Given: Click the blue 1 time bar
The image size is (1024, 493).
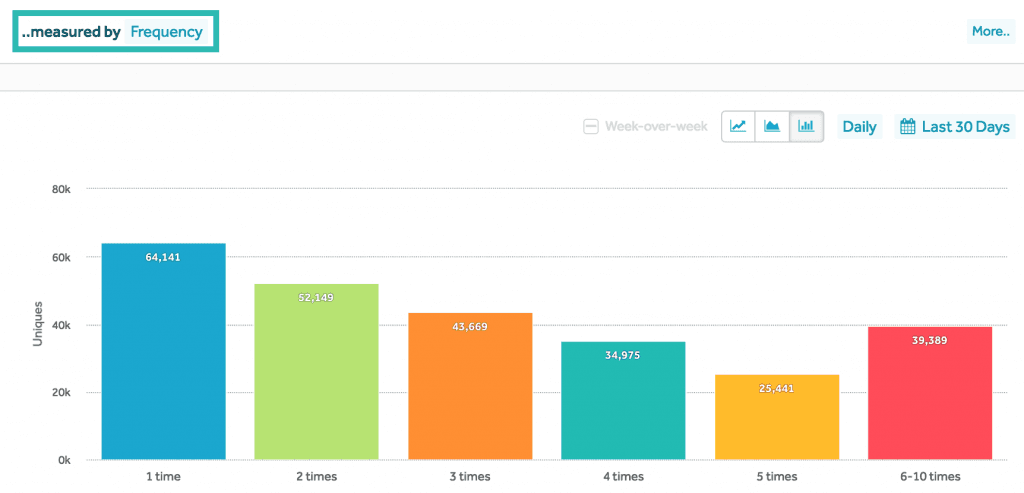Looking at the screenshot, I should (x=163, y=360).
